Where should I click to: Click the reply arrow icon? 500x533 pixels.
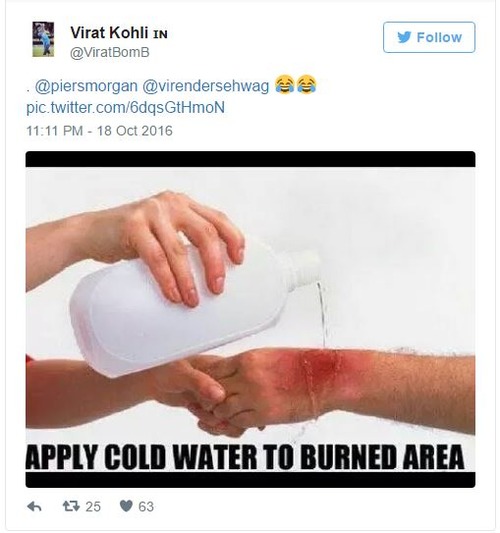tap(34, 507)
